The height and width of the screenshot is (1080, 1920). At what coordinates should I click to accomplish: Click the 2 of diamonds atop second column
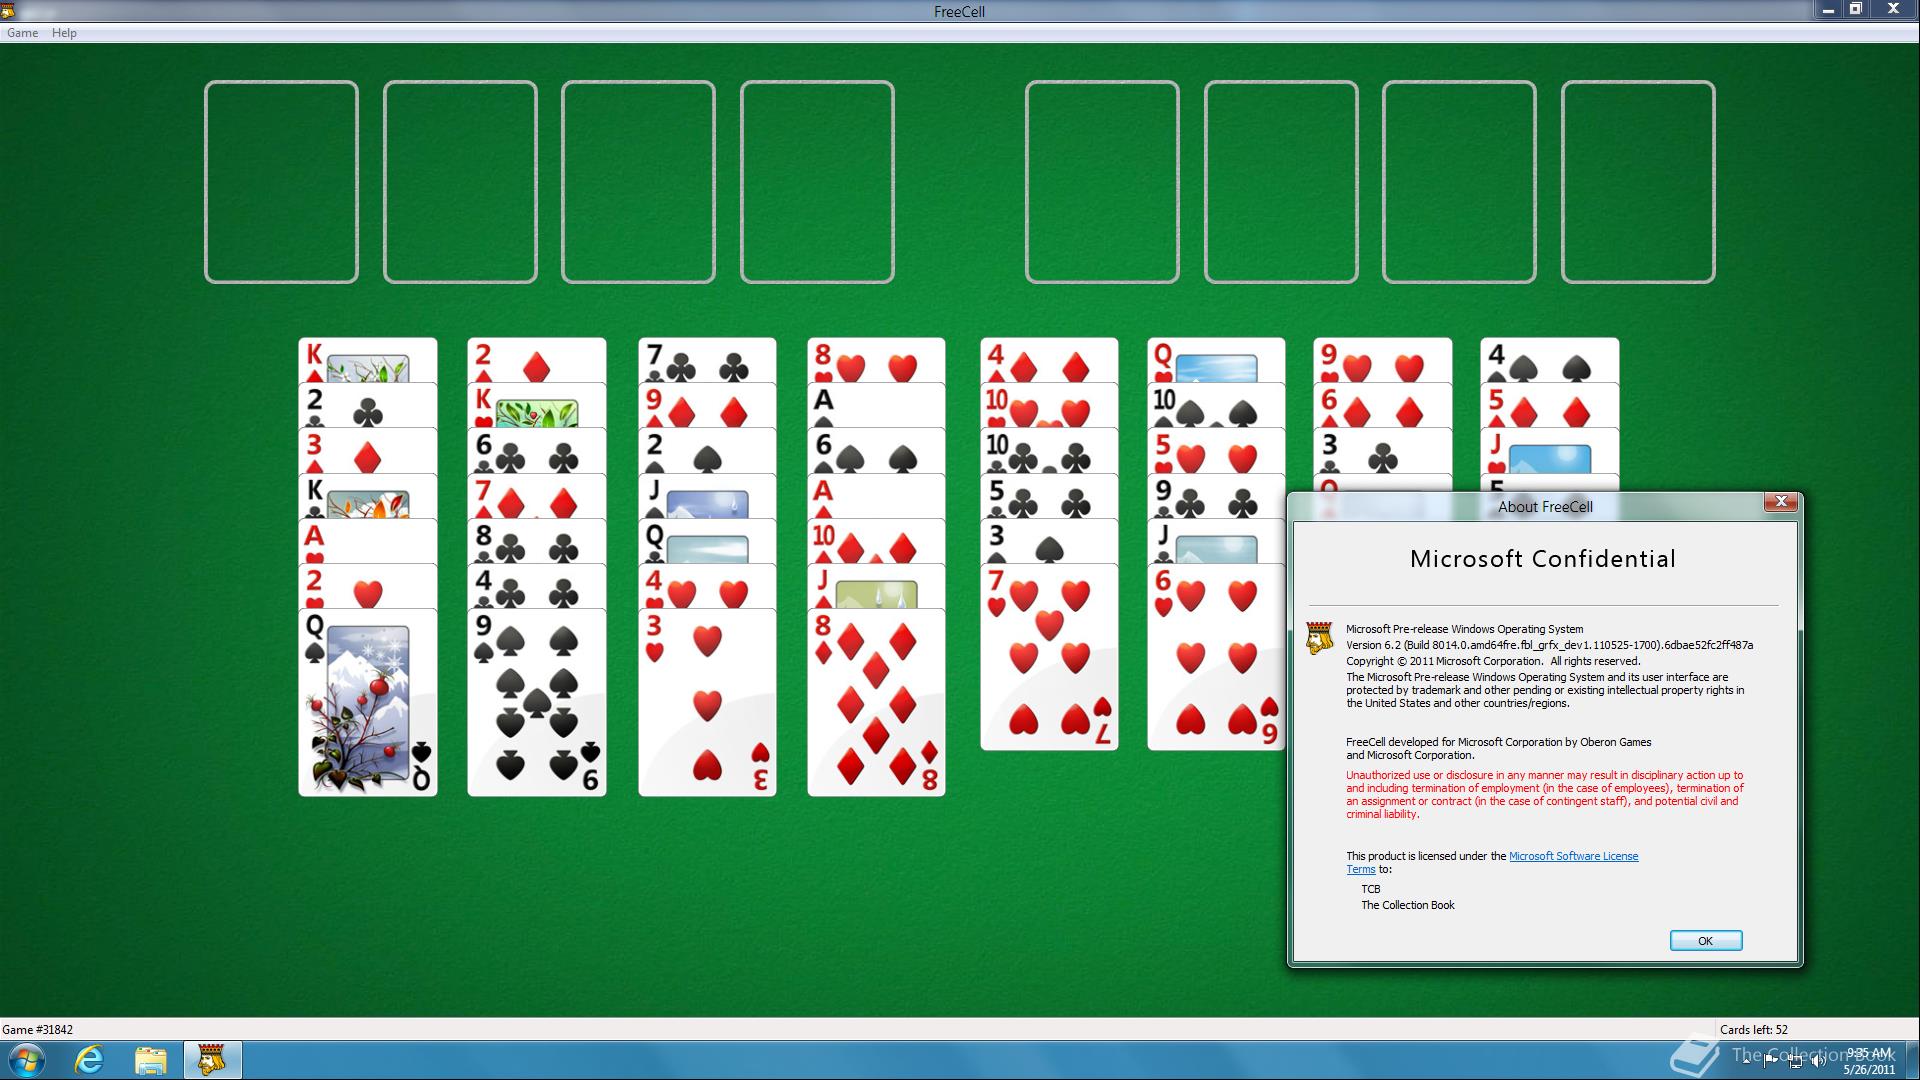(537, 360)
